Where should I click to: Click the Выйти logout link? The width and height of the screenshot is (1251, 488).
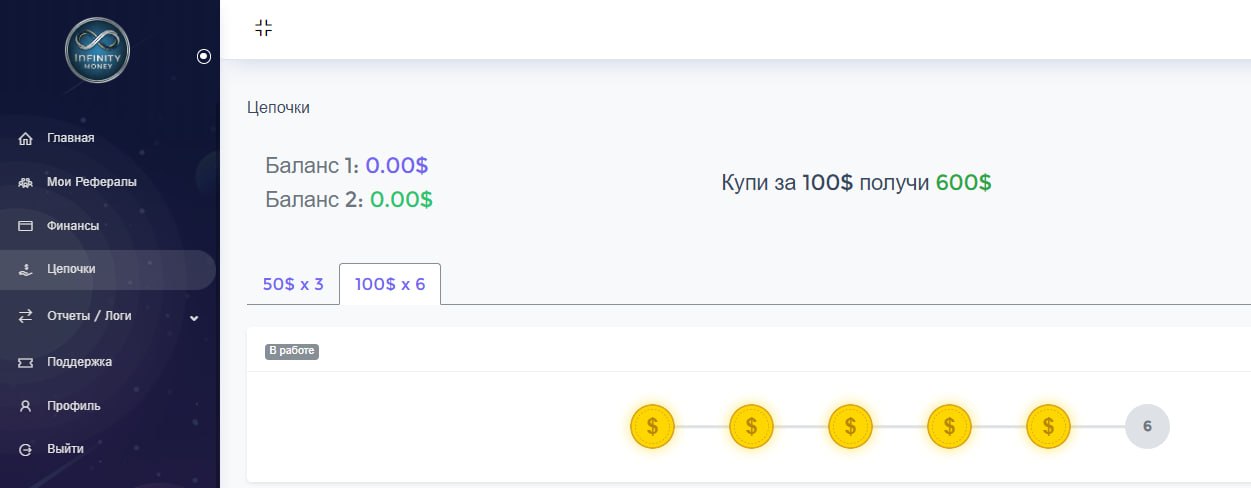coord(65,449)
